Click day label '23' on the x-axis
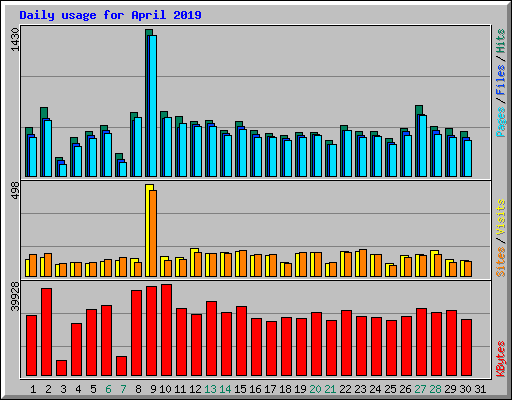Viewport: 512px width, 400px height. coord(360,389)
